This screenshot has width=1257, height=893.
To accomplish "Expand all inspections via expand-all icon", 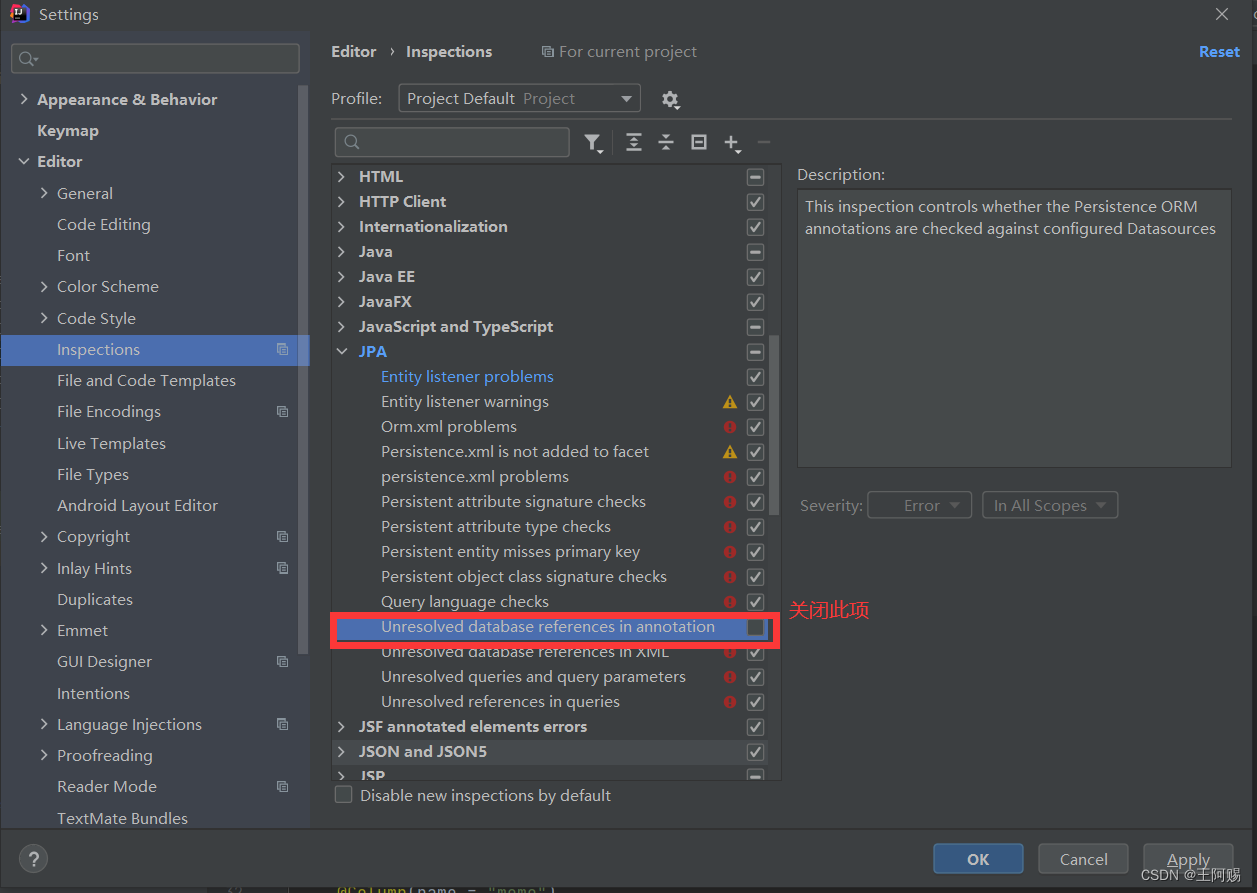I will (633, 142).
